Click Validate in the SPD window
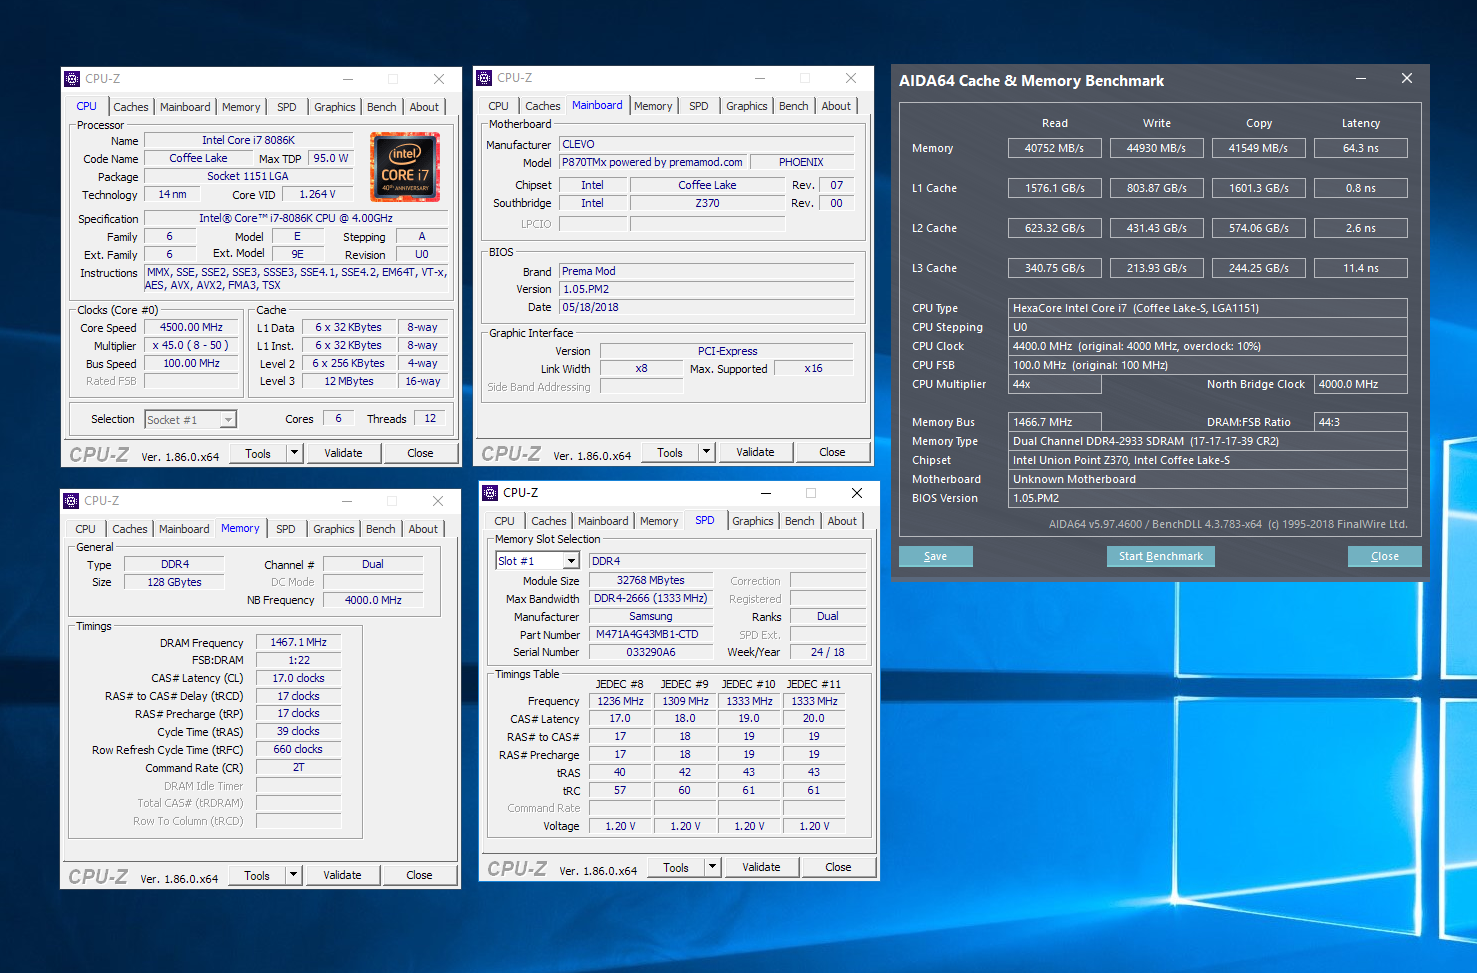 (x=761, y=867)
